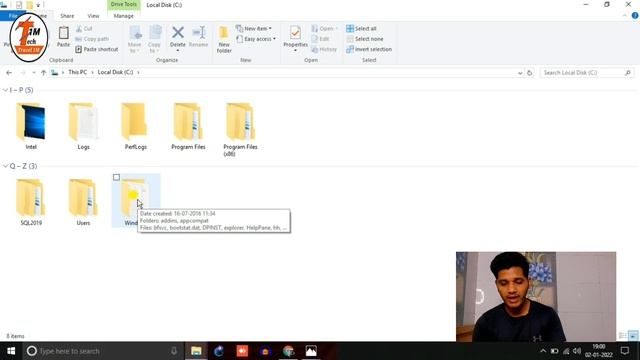Collapse the I – P group
Screen dimensions: 640x360
point(5,90)
